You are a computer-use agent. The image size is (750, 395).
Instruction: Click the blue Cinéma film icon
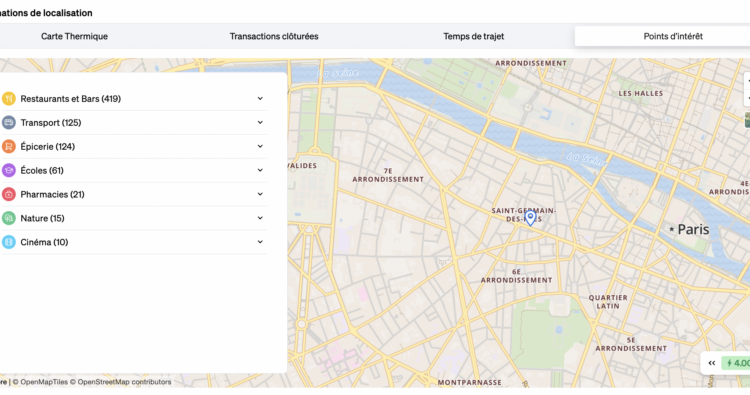coord(9,242)
